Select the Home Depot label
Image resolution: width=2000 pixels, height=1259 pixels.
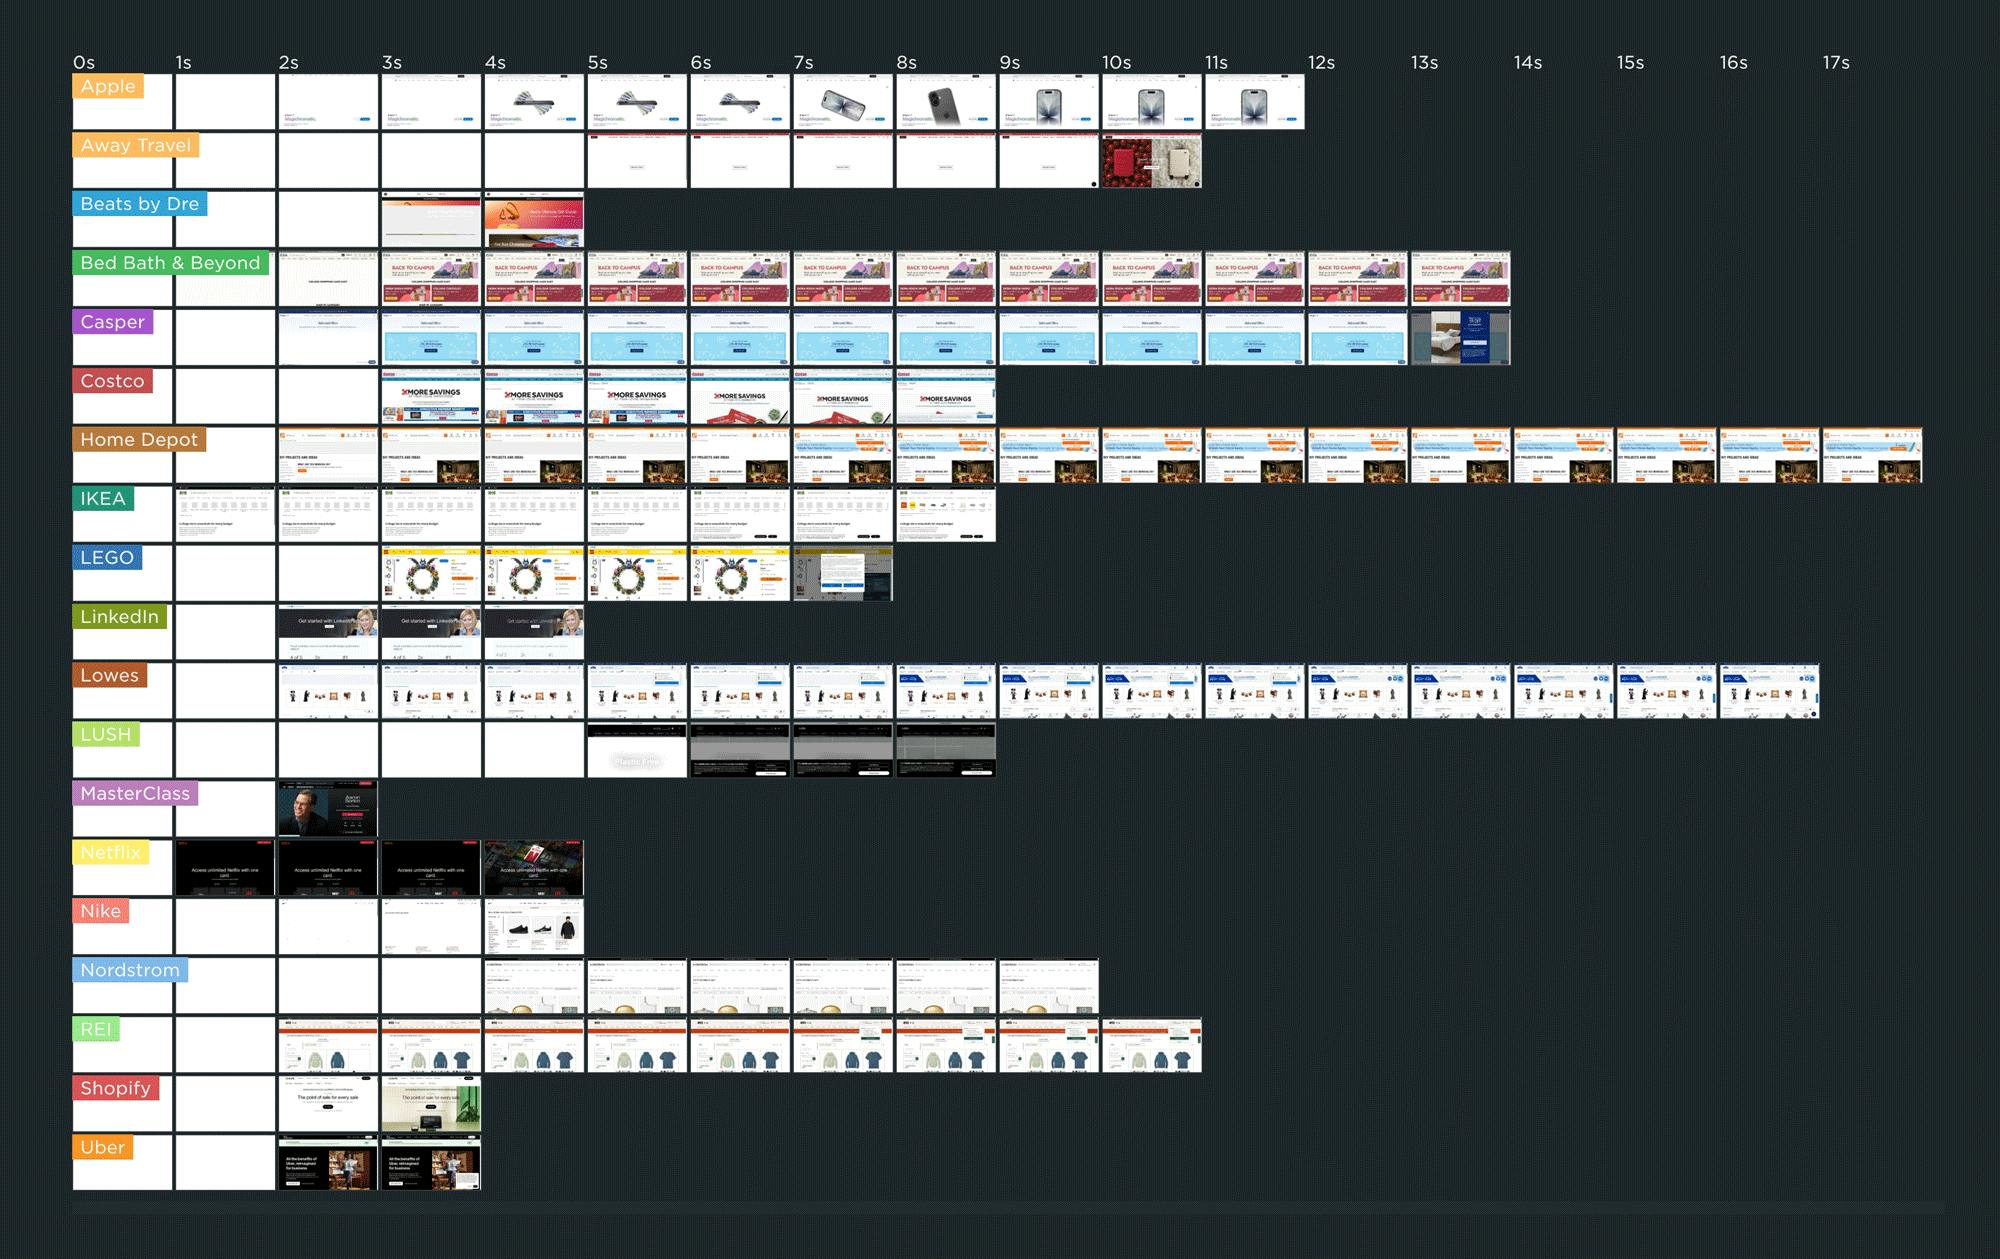coord(139,440)
